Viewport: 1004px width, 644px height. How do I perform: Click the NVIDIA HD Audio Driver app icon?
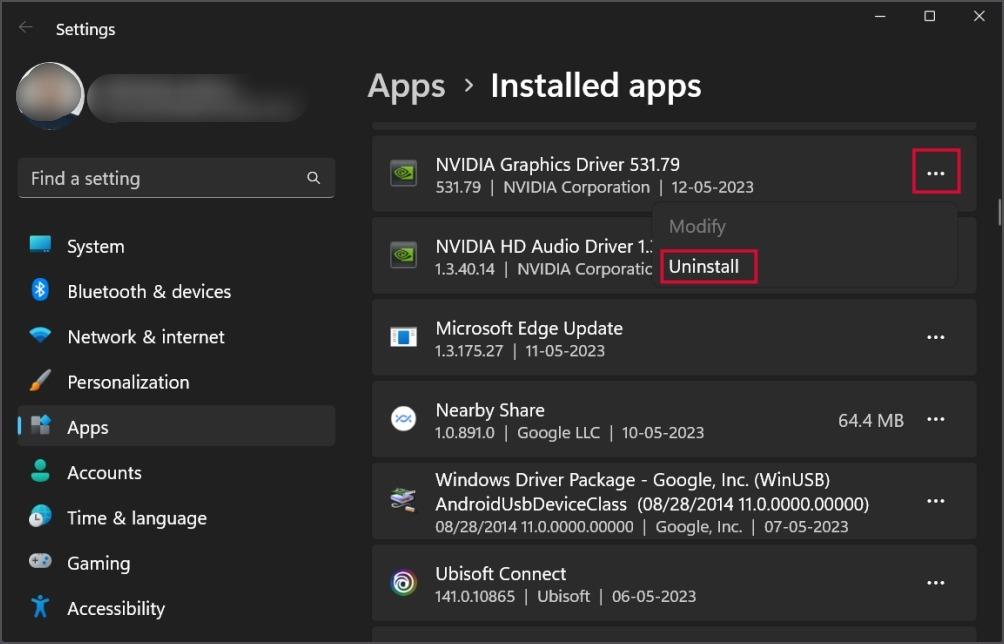[403, 255]
